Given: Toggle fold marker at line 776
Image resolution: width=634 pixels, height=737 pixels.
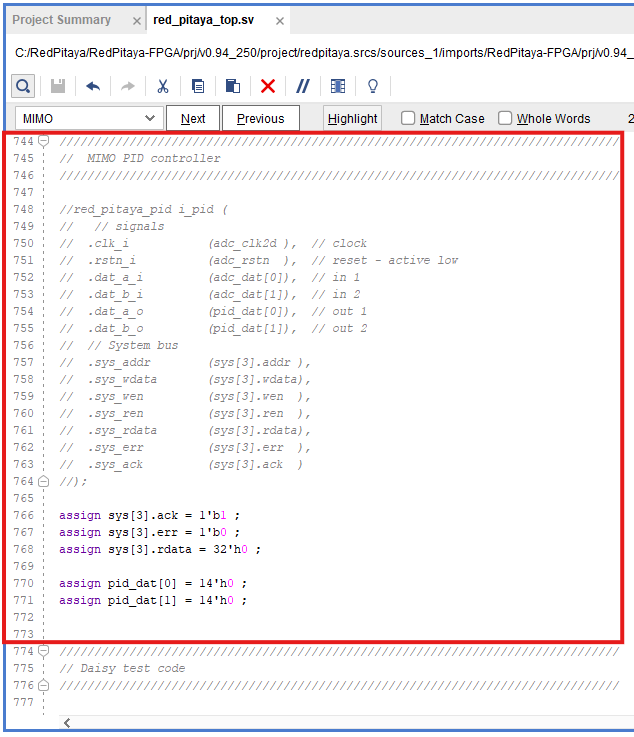Looking at the screenshot, I should click(x=43, y=685).
